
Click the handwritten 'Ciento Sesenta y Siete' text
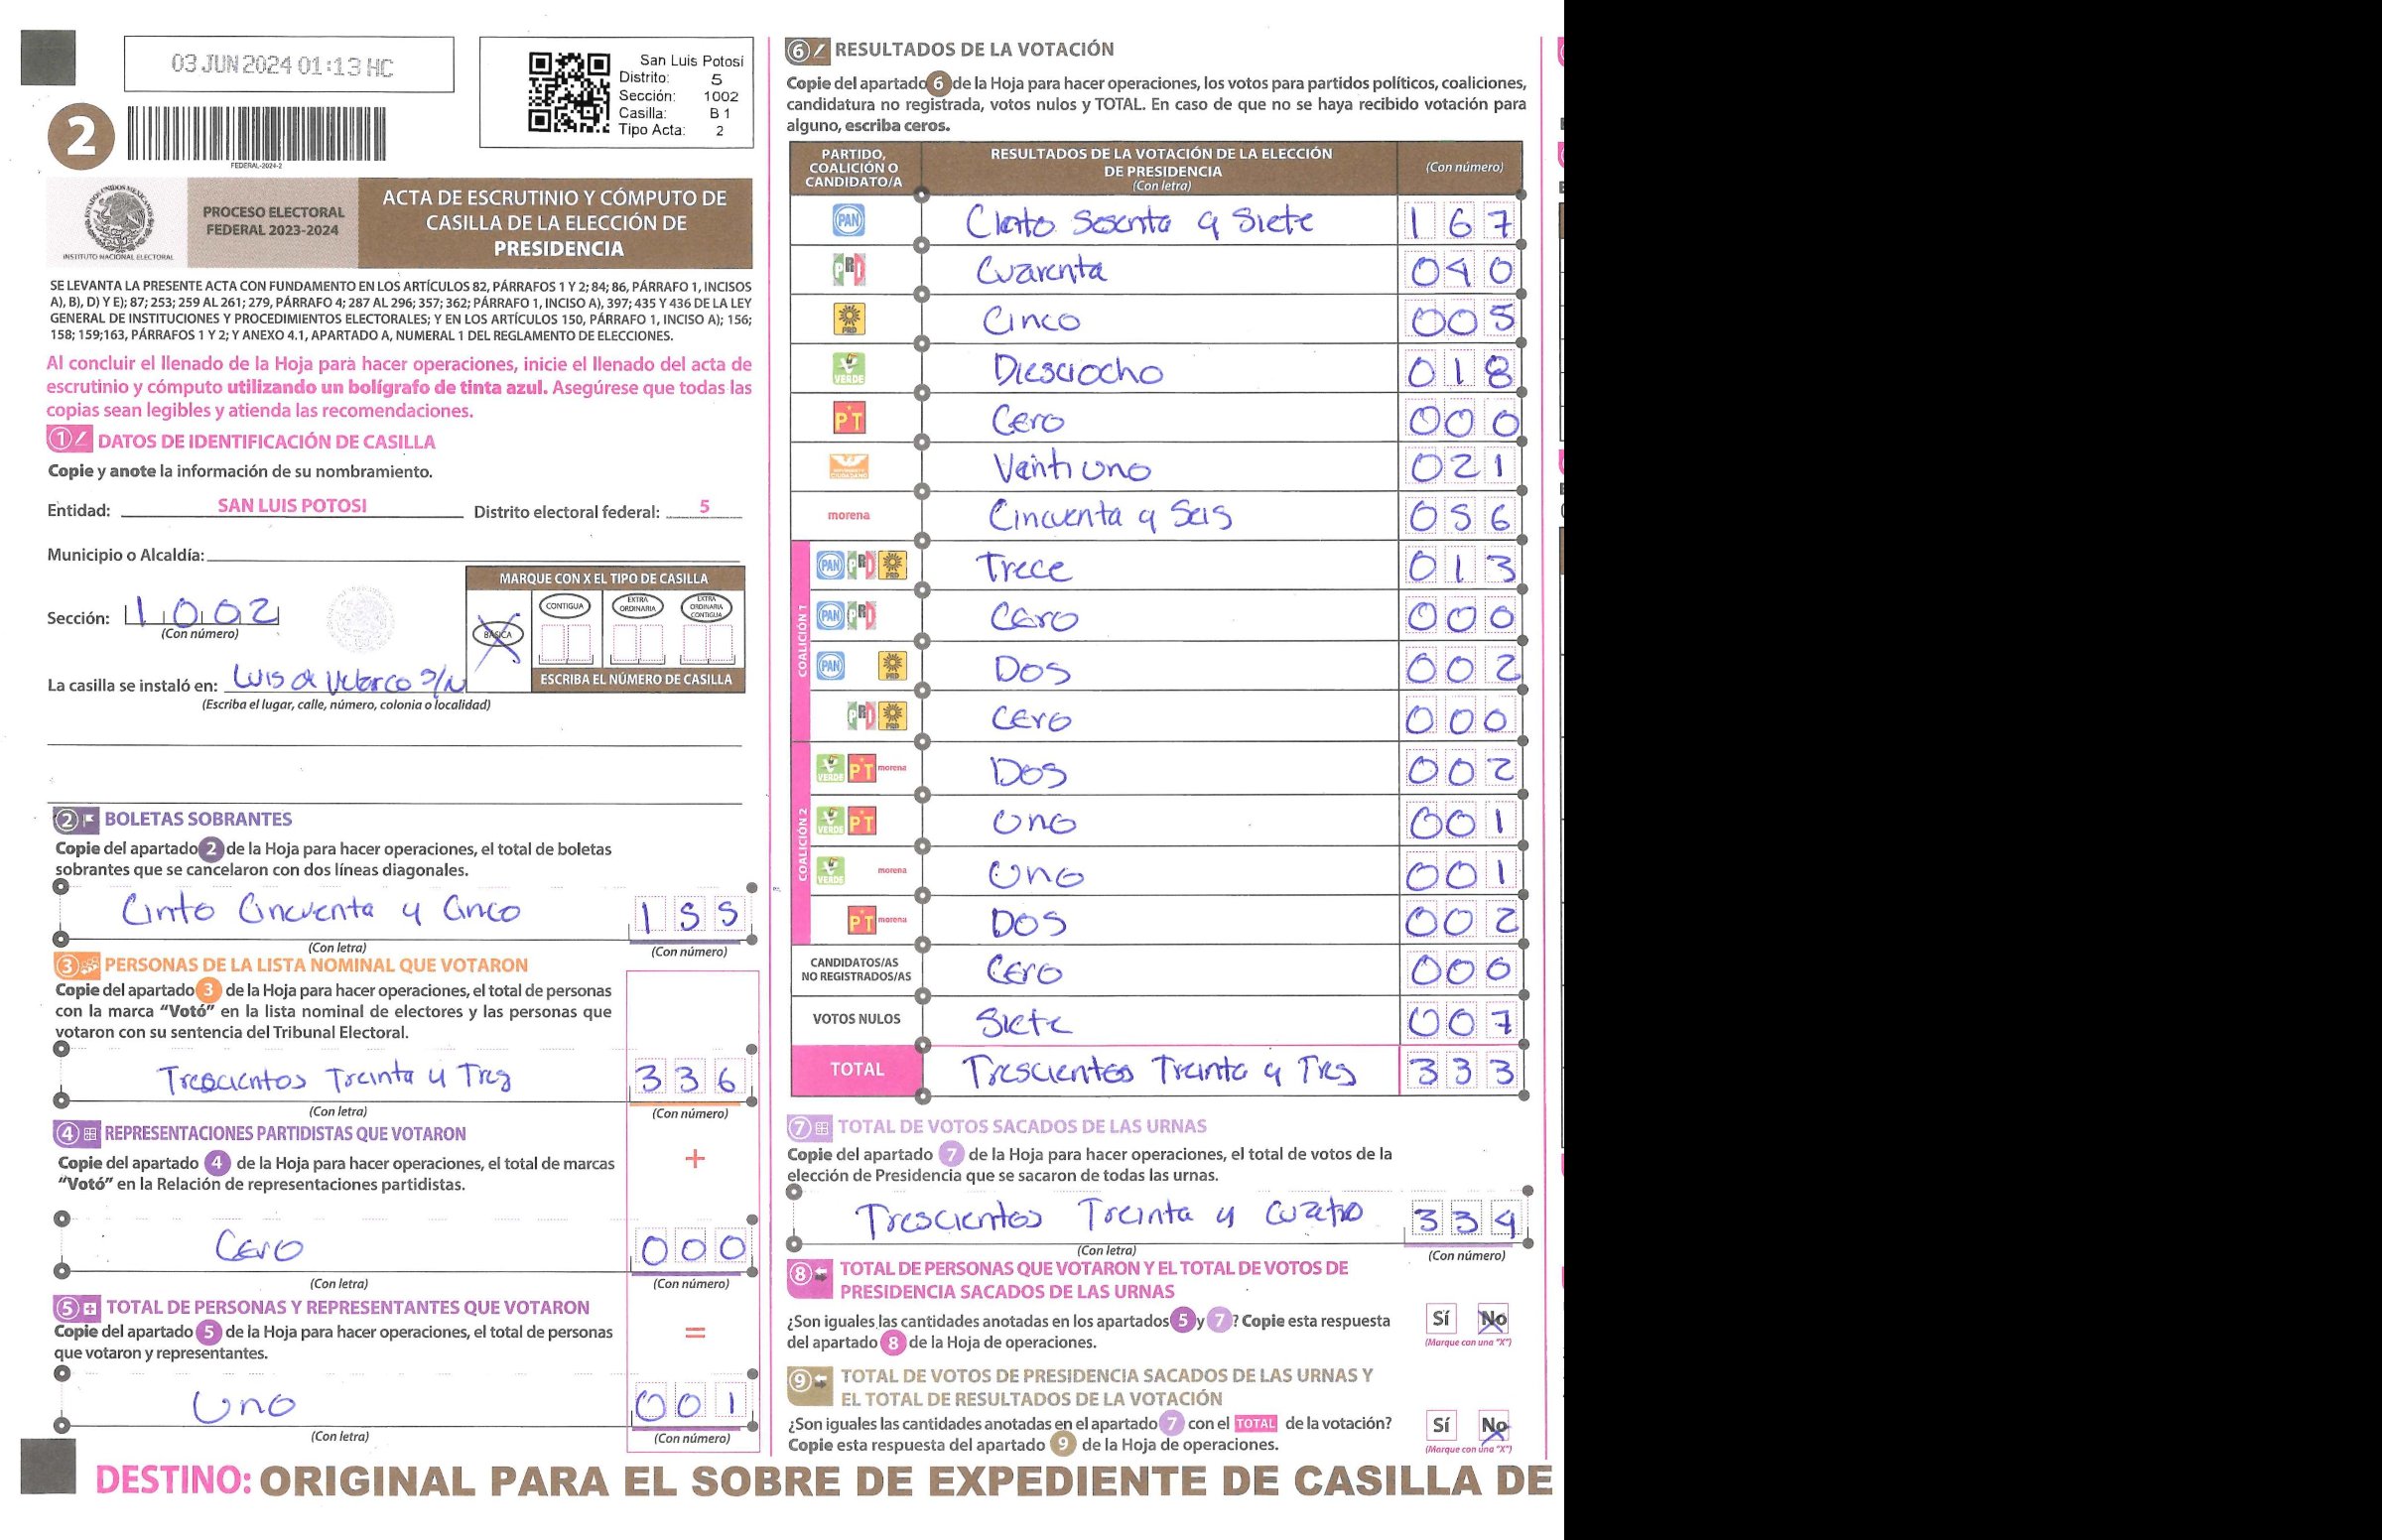point(1139,221)
